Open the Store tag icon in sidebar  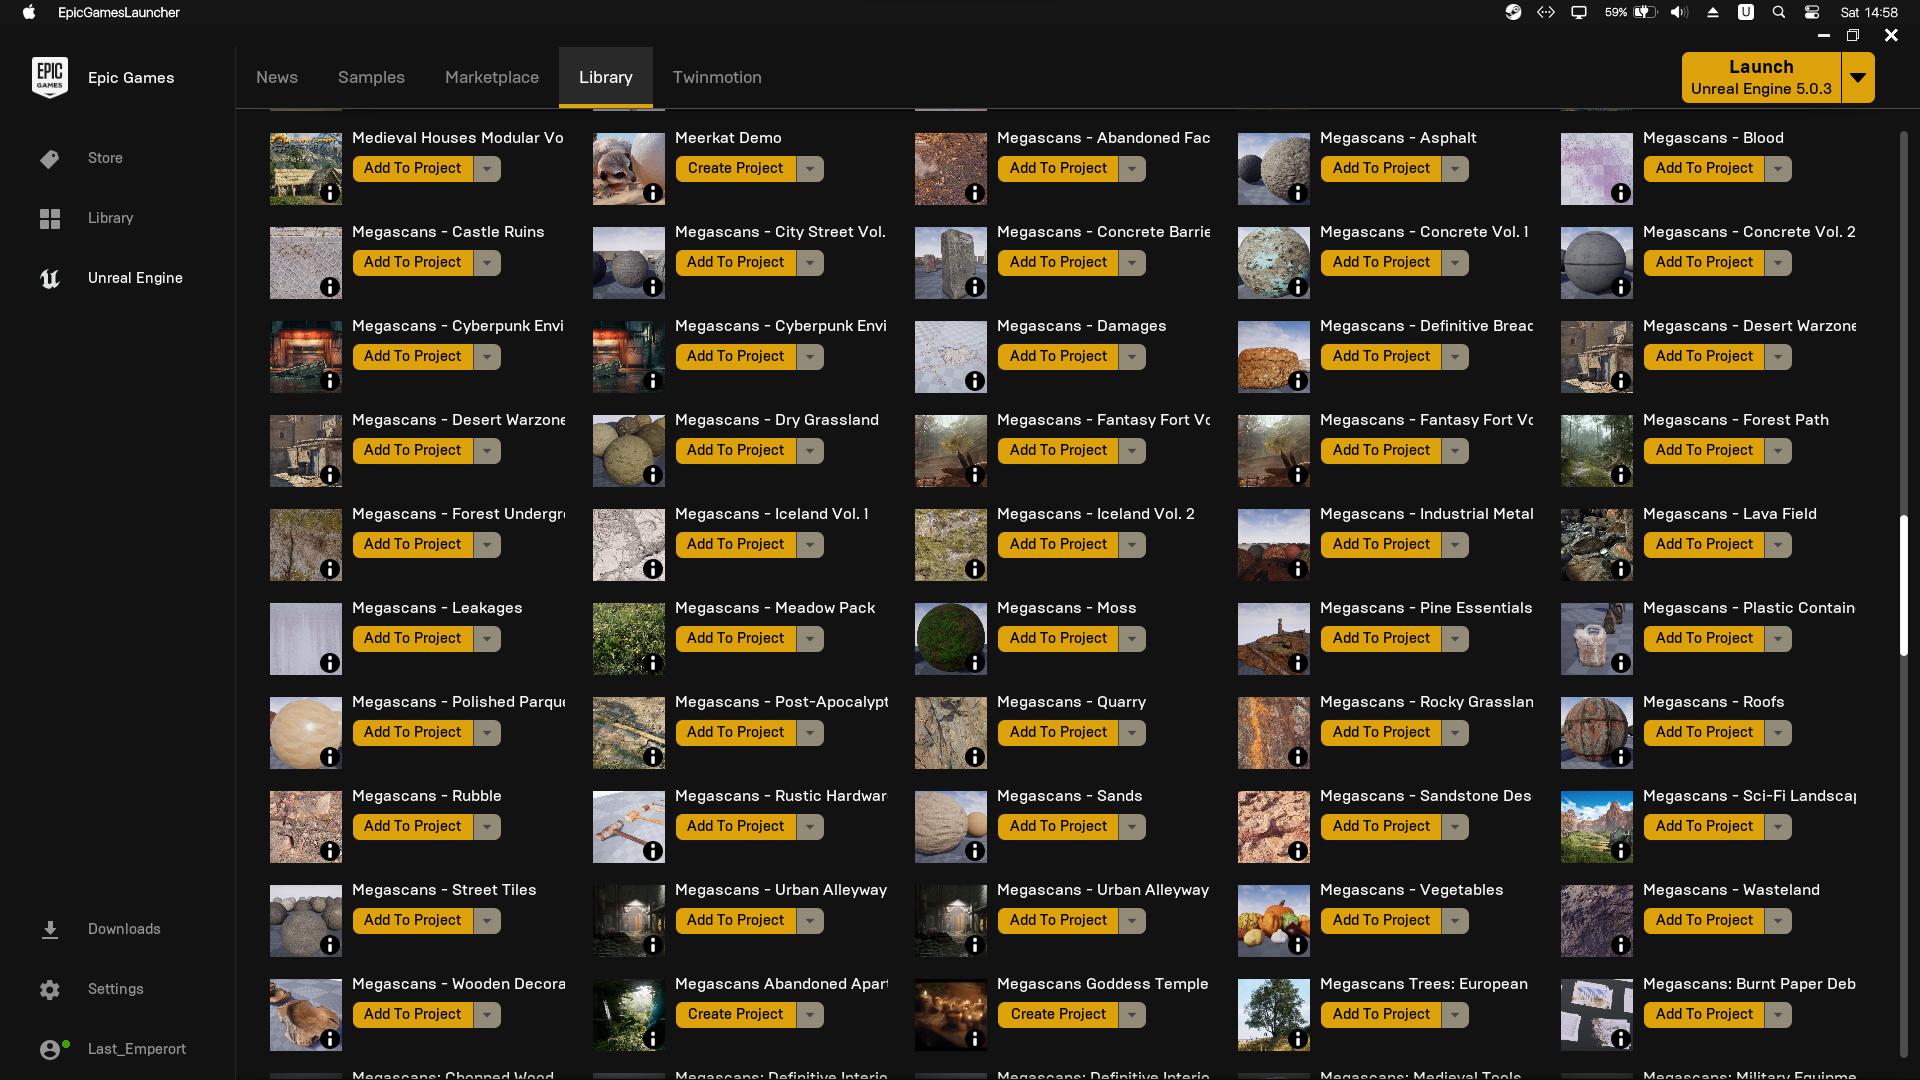tap(50, 159)
